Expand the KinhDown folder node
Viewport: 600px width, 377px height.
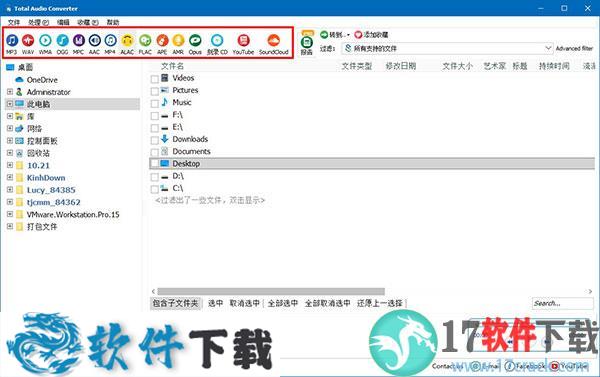click(10, 178)
